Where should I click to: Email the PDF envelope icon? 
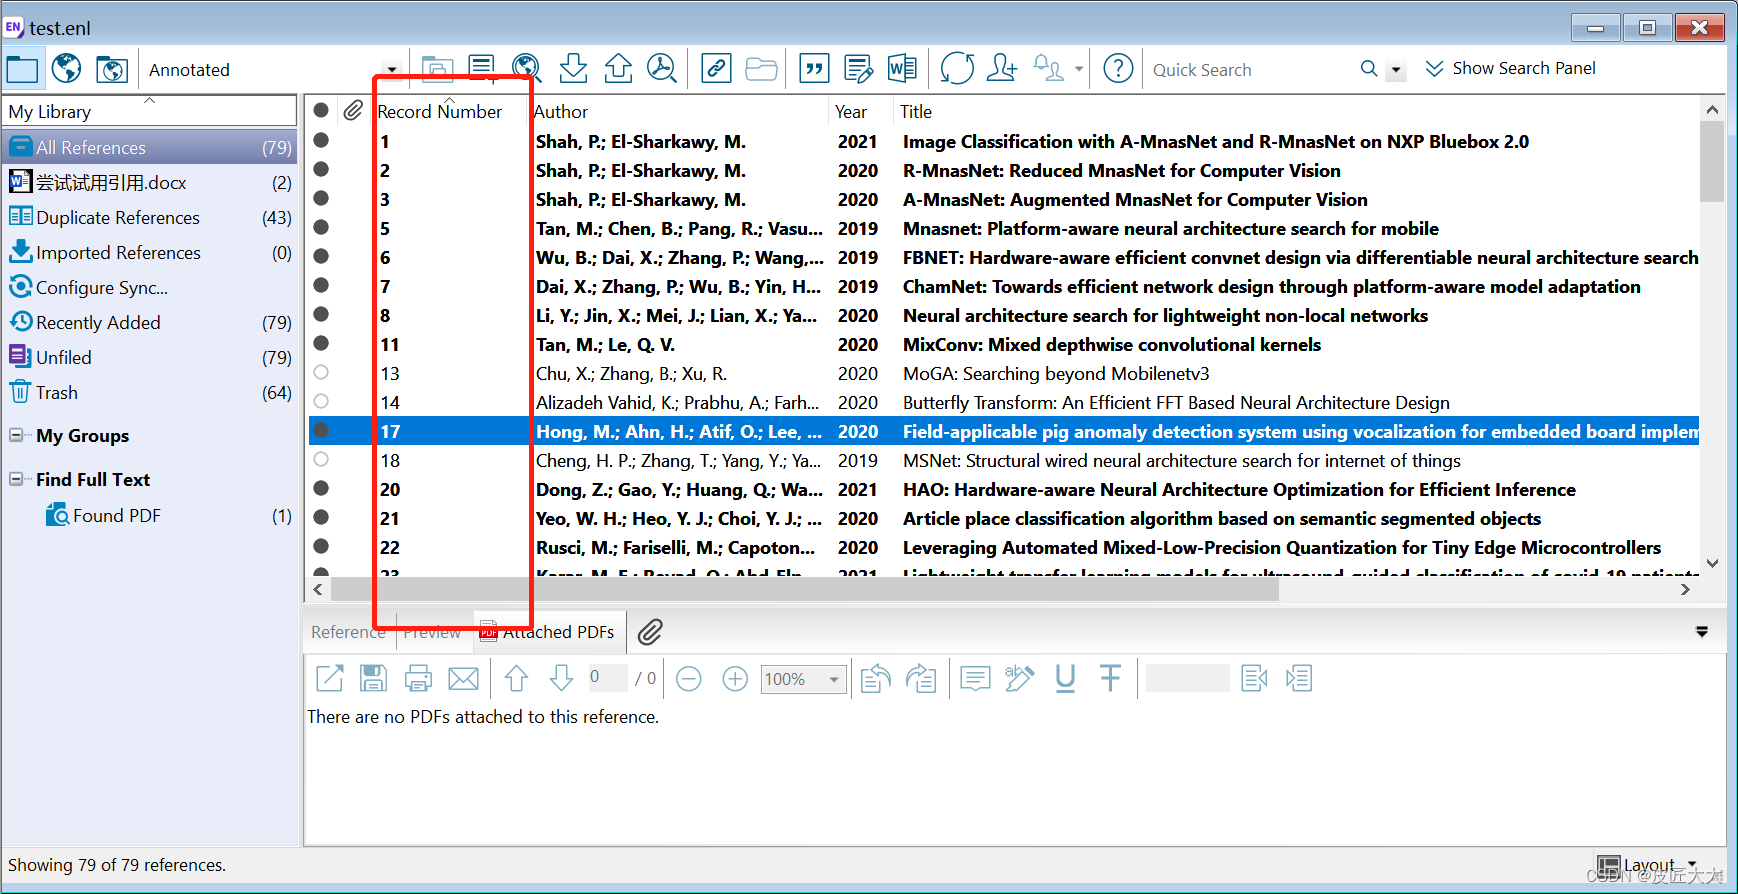[463, 679]
